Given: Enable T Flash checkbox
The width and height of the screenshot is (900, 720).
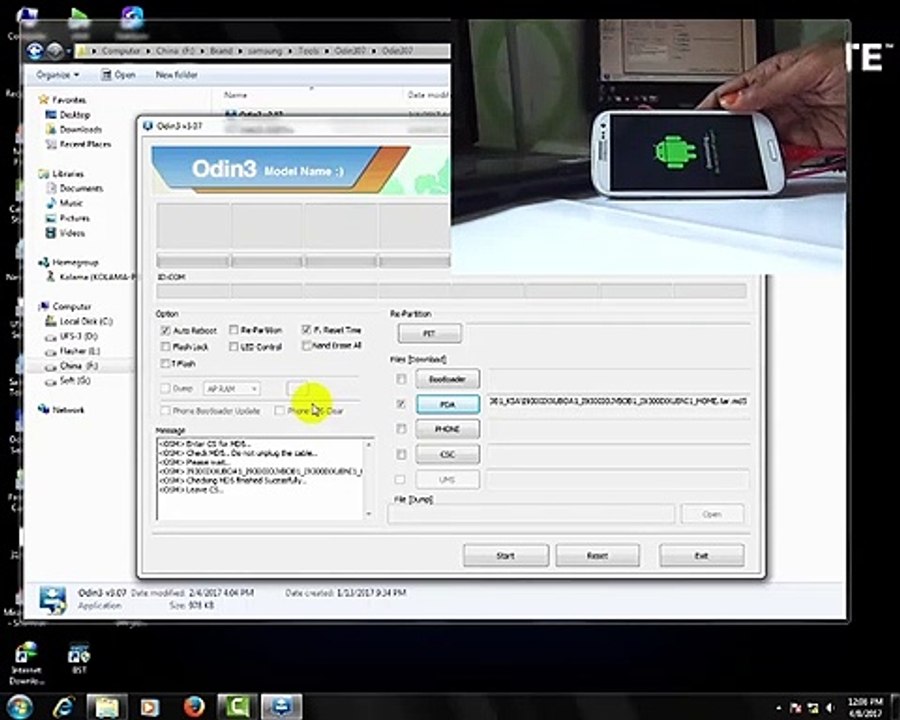Looking at the screenshot, I should click(166, 363).
